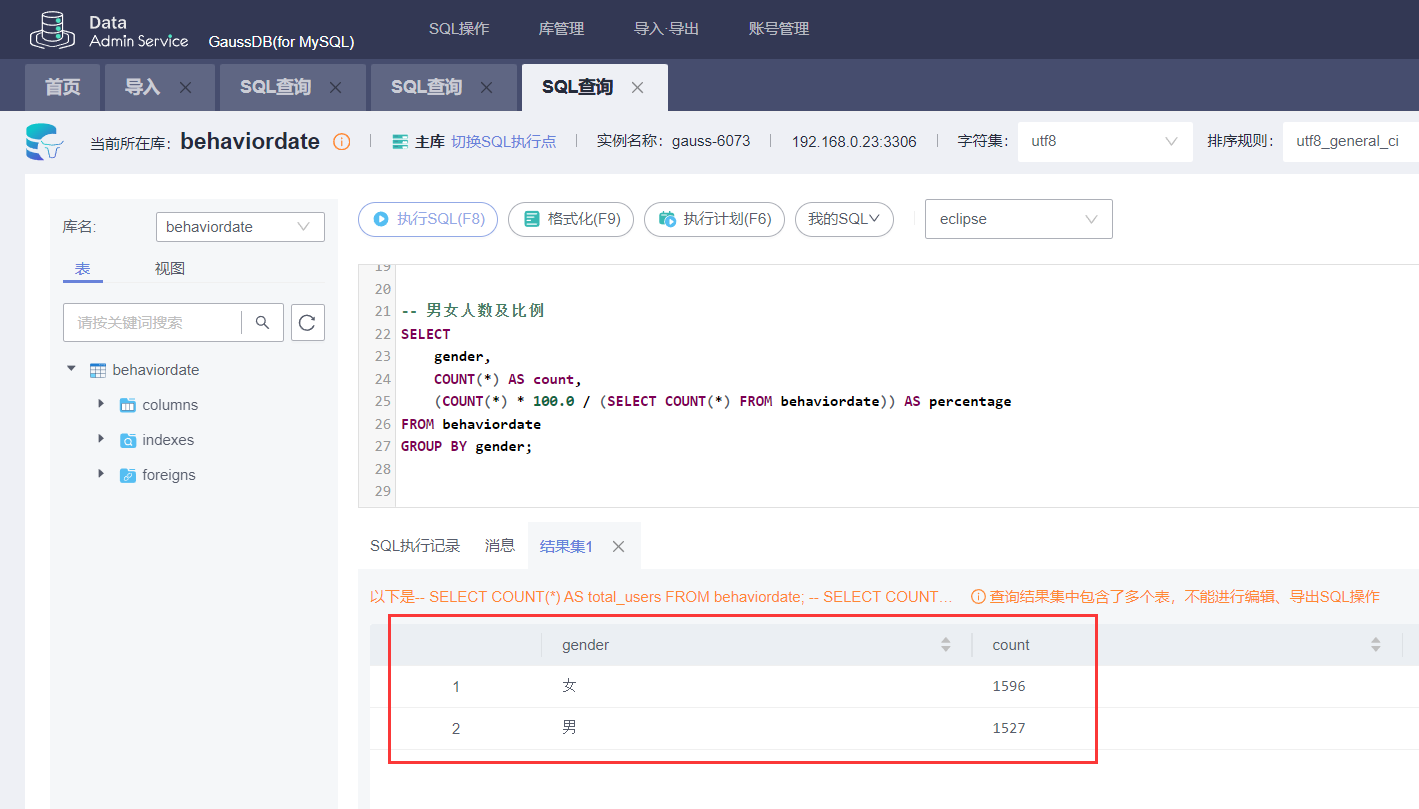Image resolution: width=1419 pixels, height=809 pixels.
Task: Click the indexes folder icon
Action: click(128, 440)
